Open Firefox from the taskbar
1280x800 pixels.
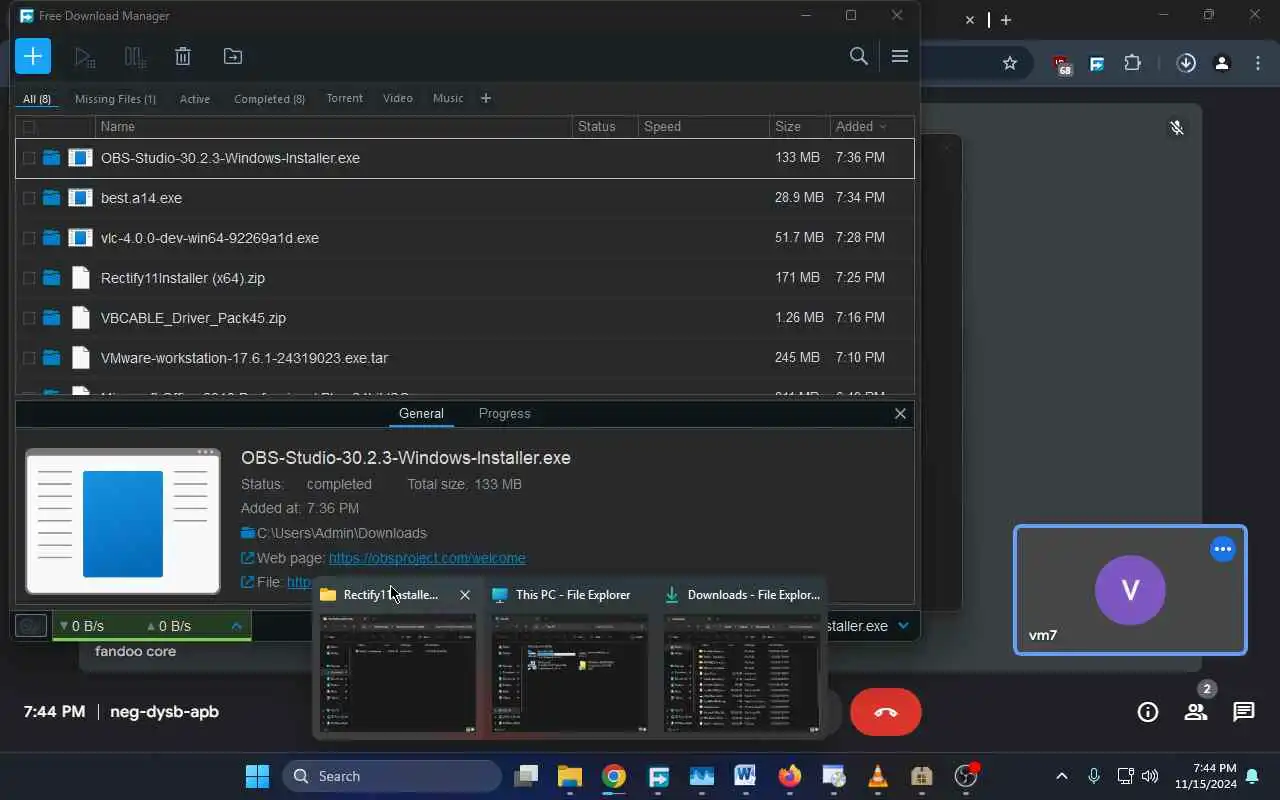point(790,776)
